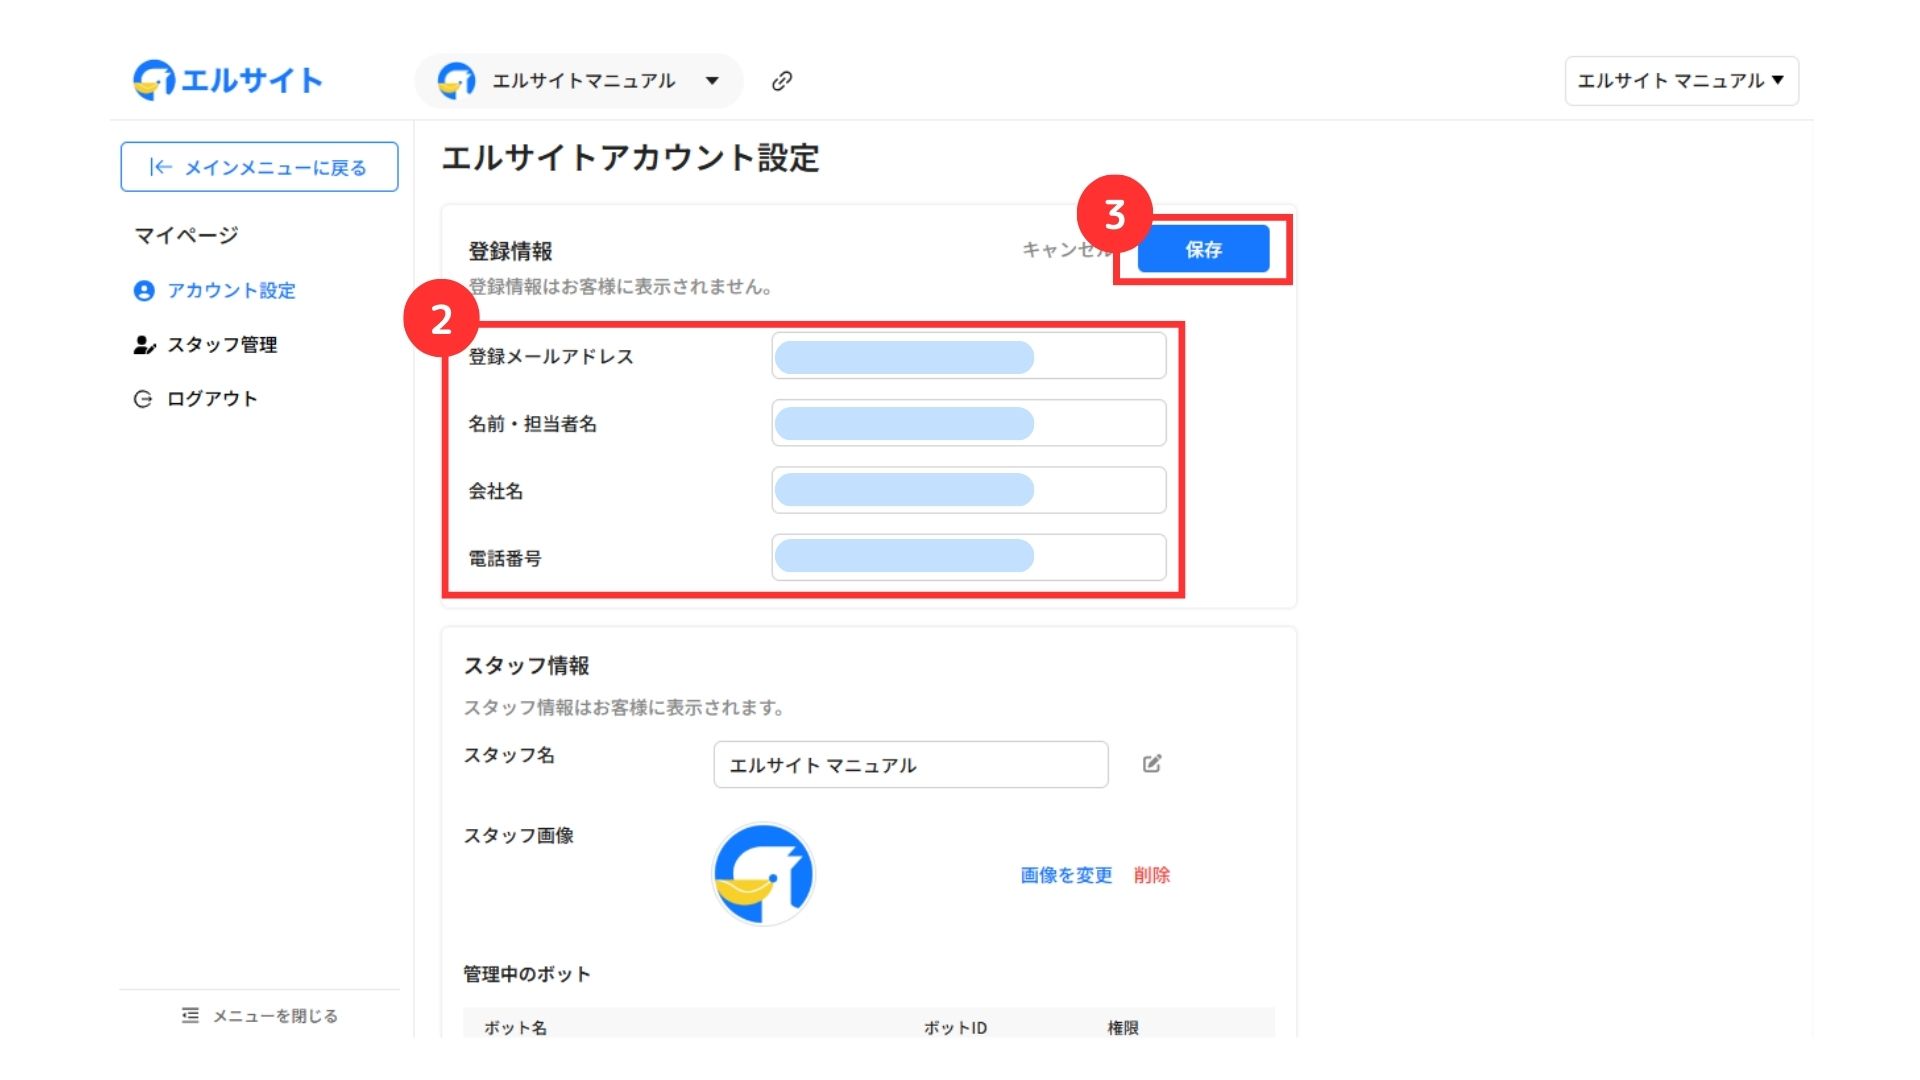
Task: Click the red 削除 link
Action: pos(1151,875)
